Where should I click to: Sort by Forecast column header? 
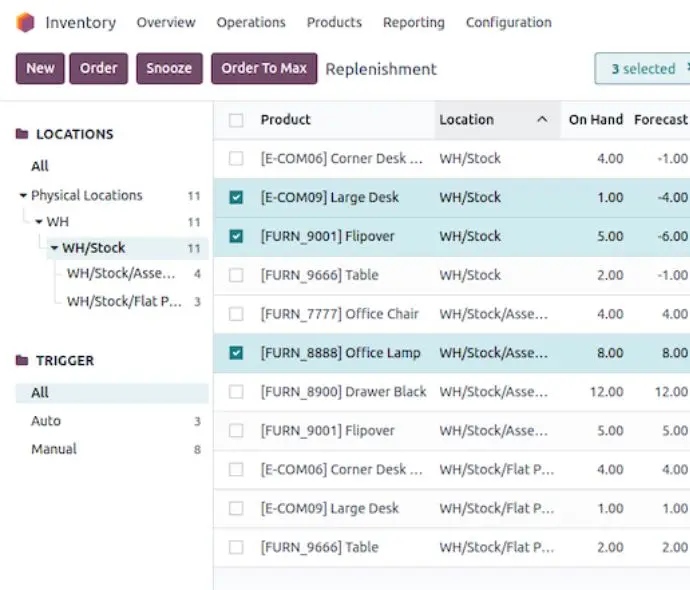(661, 120)
